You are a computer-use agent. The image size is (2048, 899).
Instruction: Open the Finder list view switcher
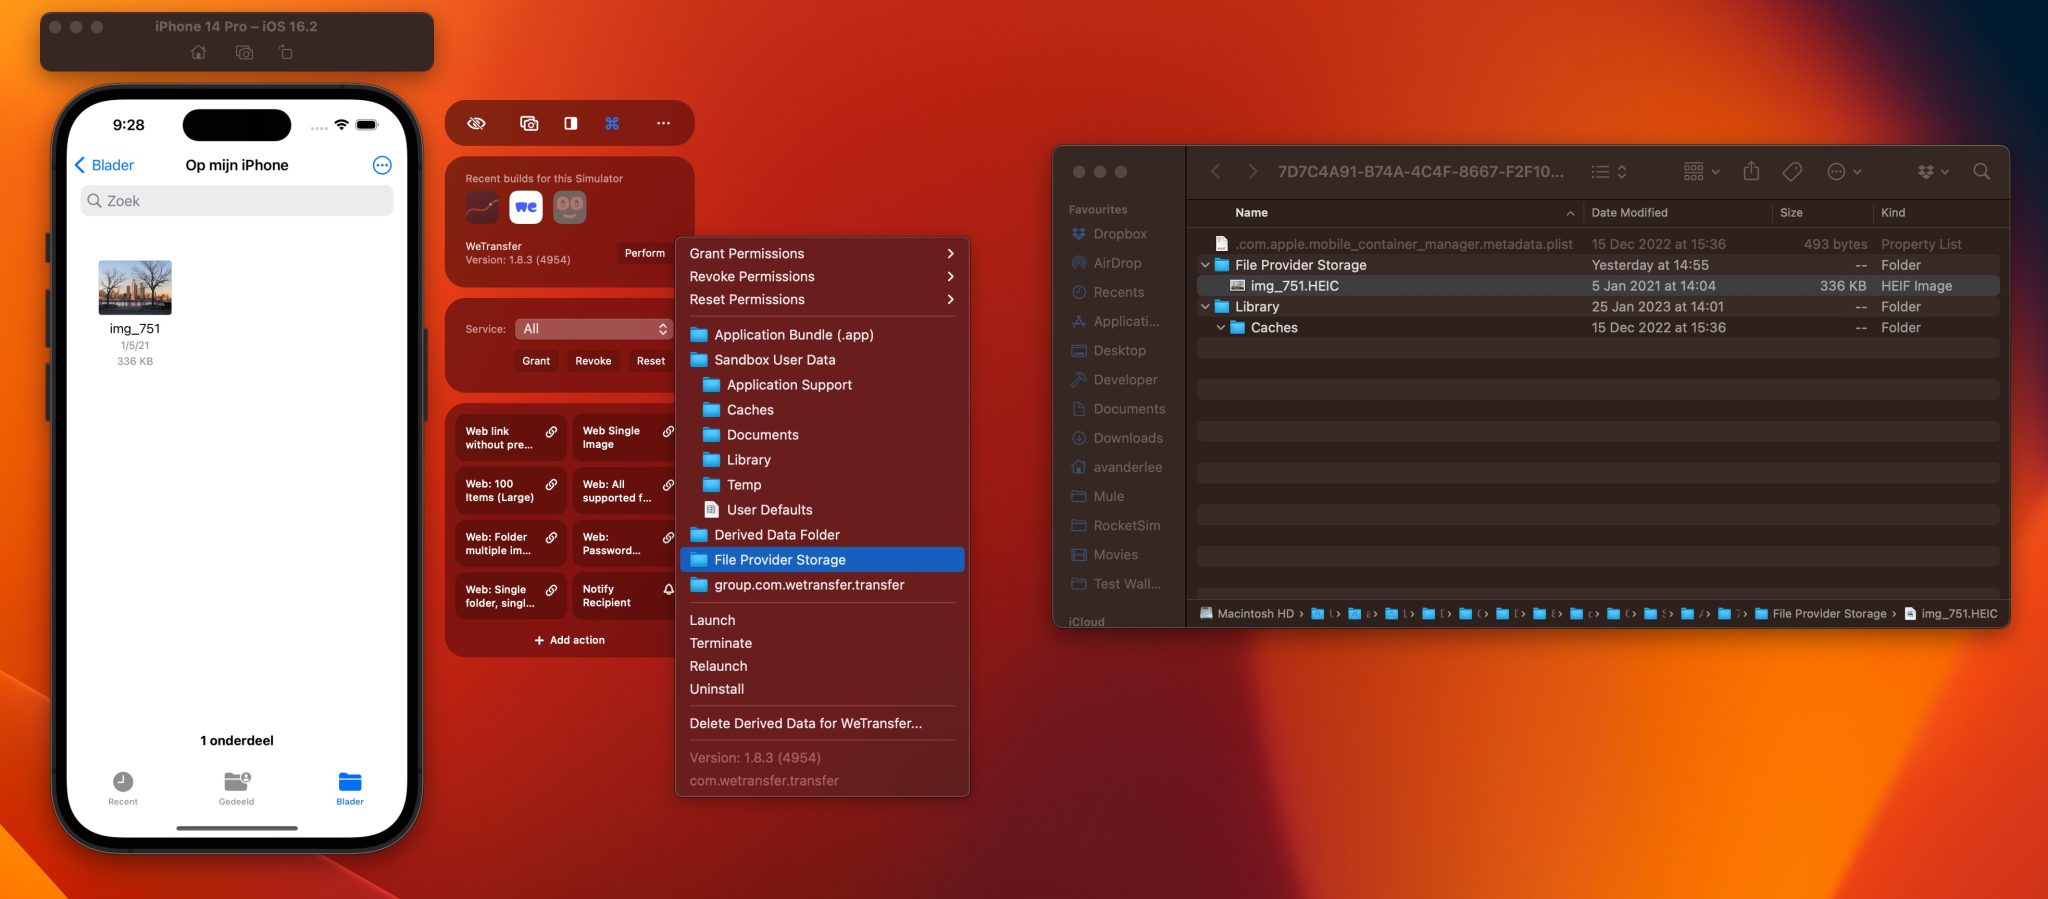[1609, 172]
